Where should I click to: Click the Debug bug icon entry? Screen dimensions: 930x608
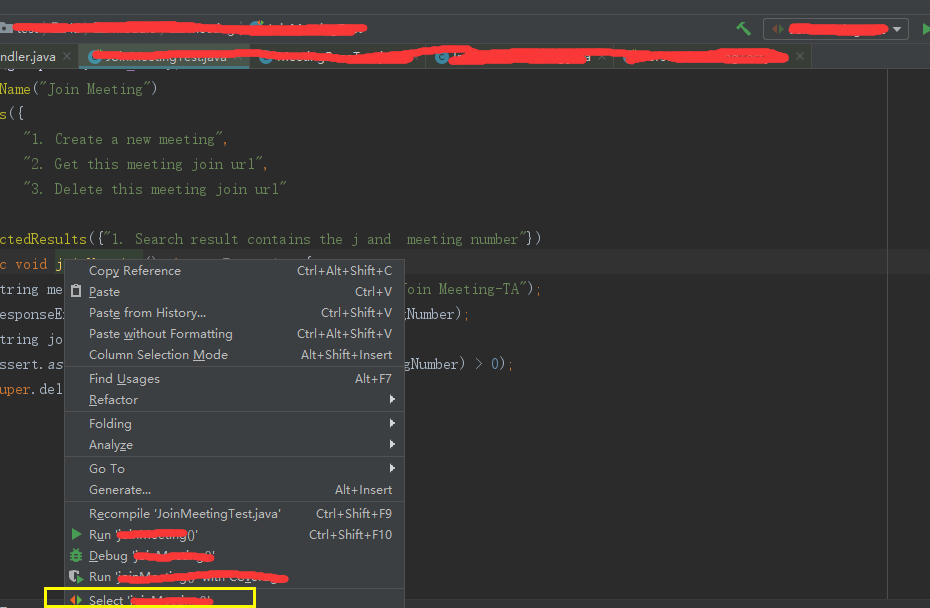coord(234,556)
